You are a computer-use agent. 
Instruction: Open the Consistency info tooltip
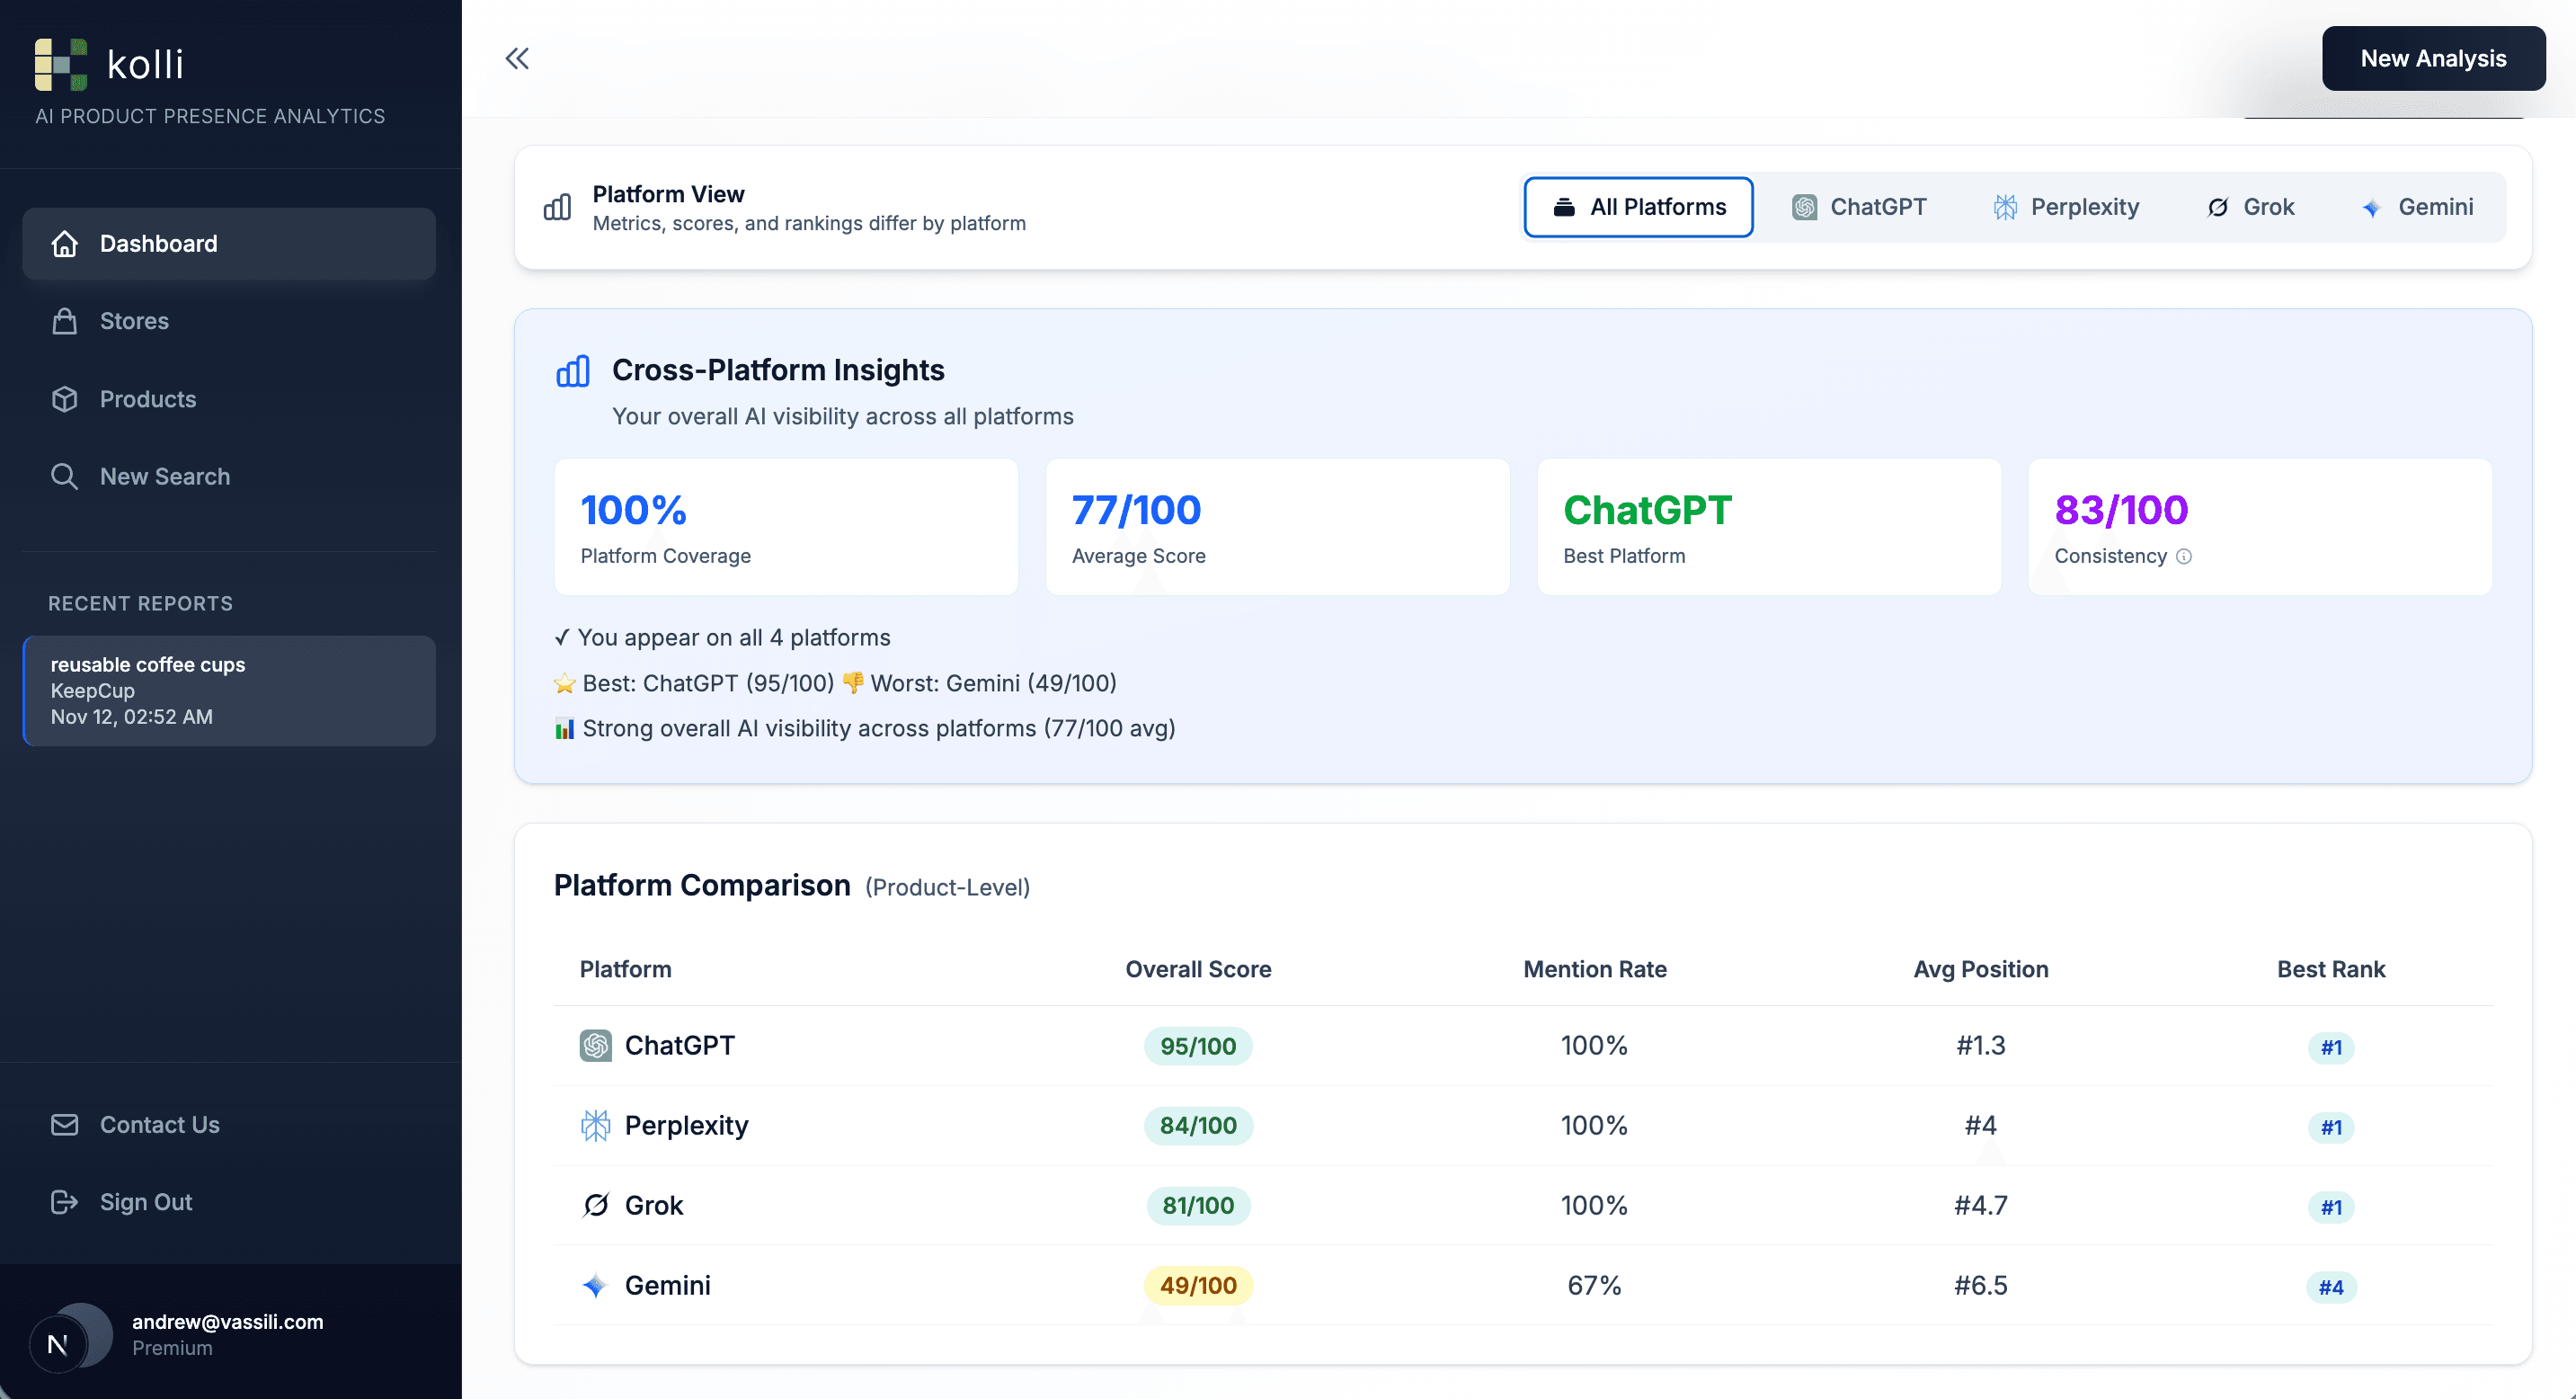point(2184,557)
